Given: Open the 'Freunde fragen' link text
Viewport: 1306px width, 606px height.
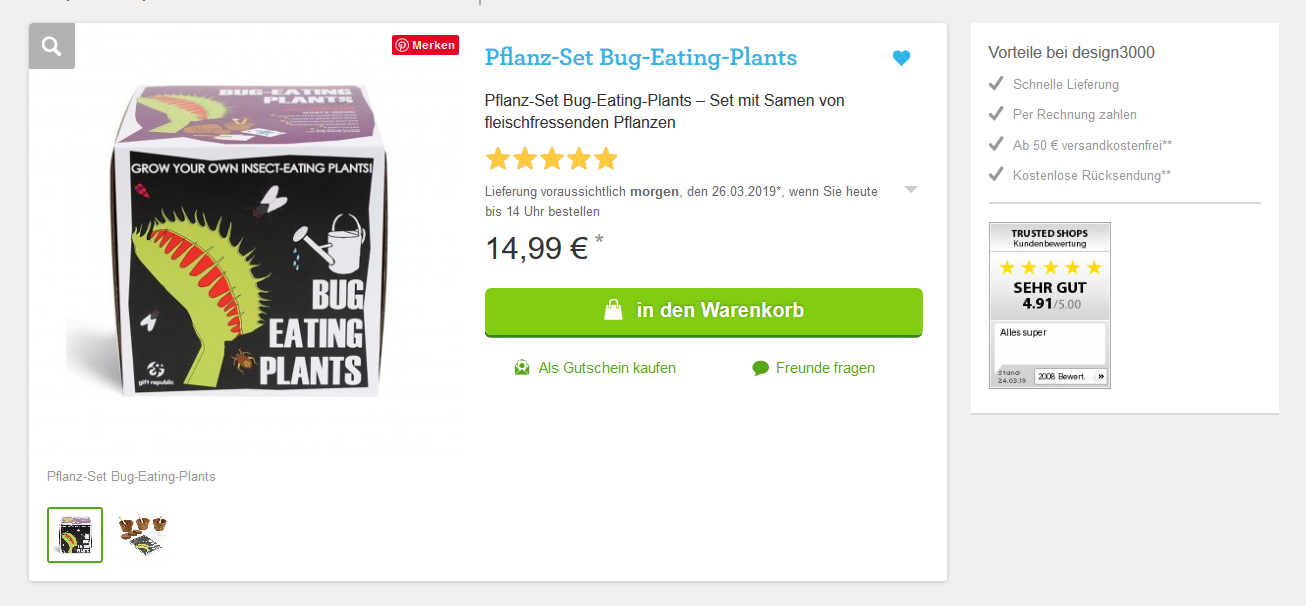Looking at the screenshot, I should (825, 368).
